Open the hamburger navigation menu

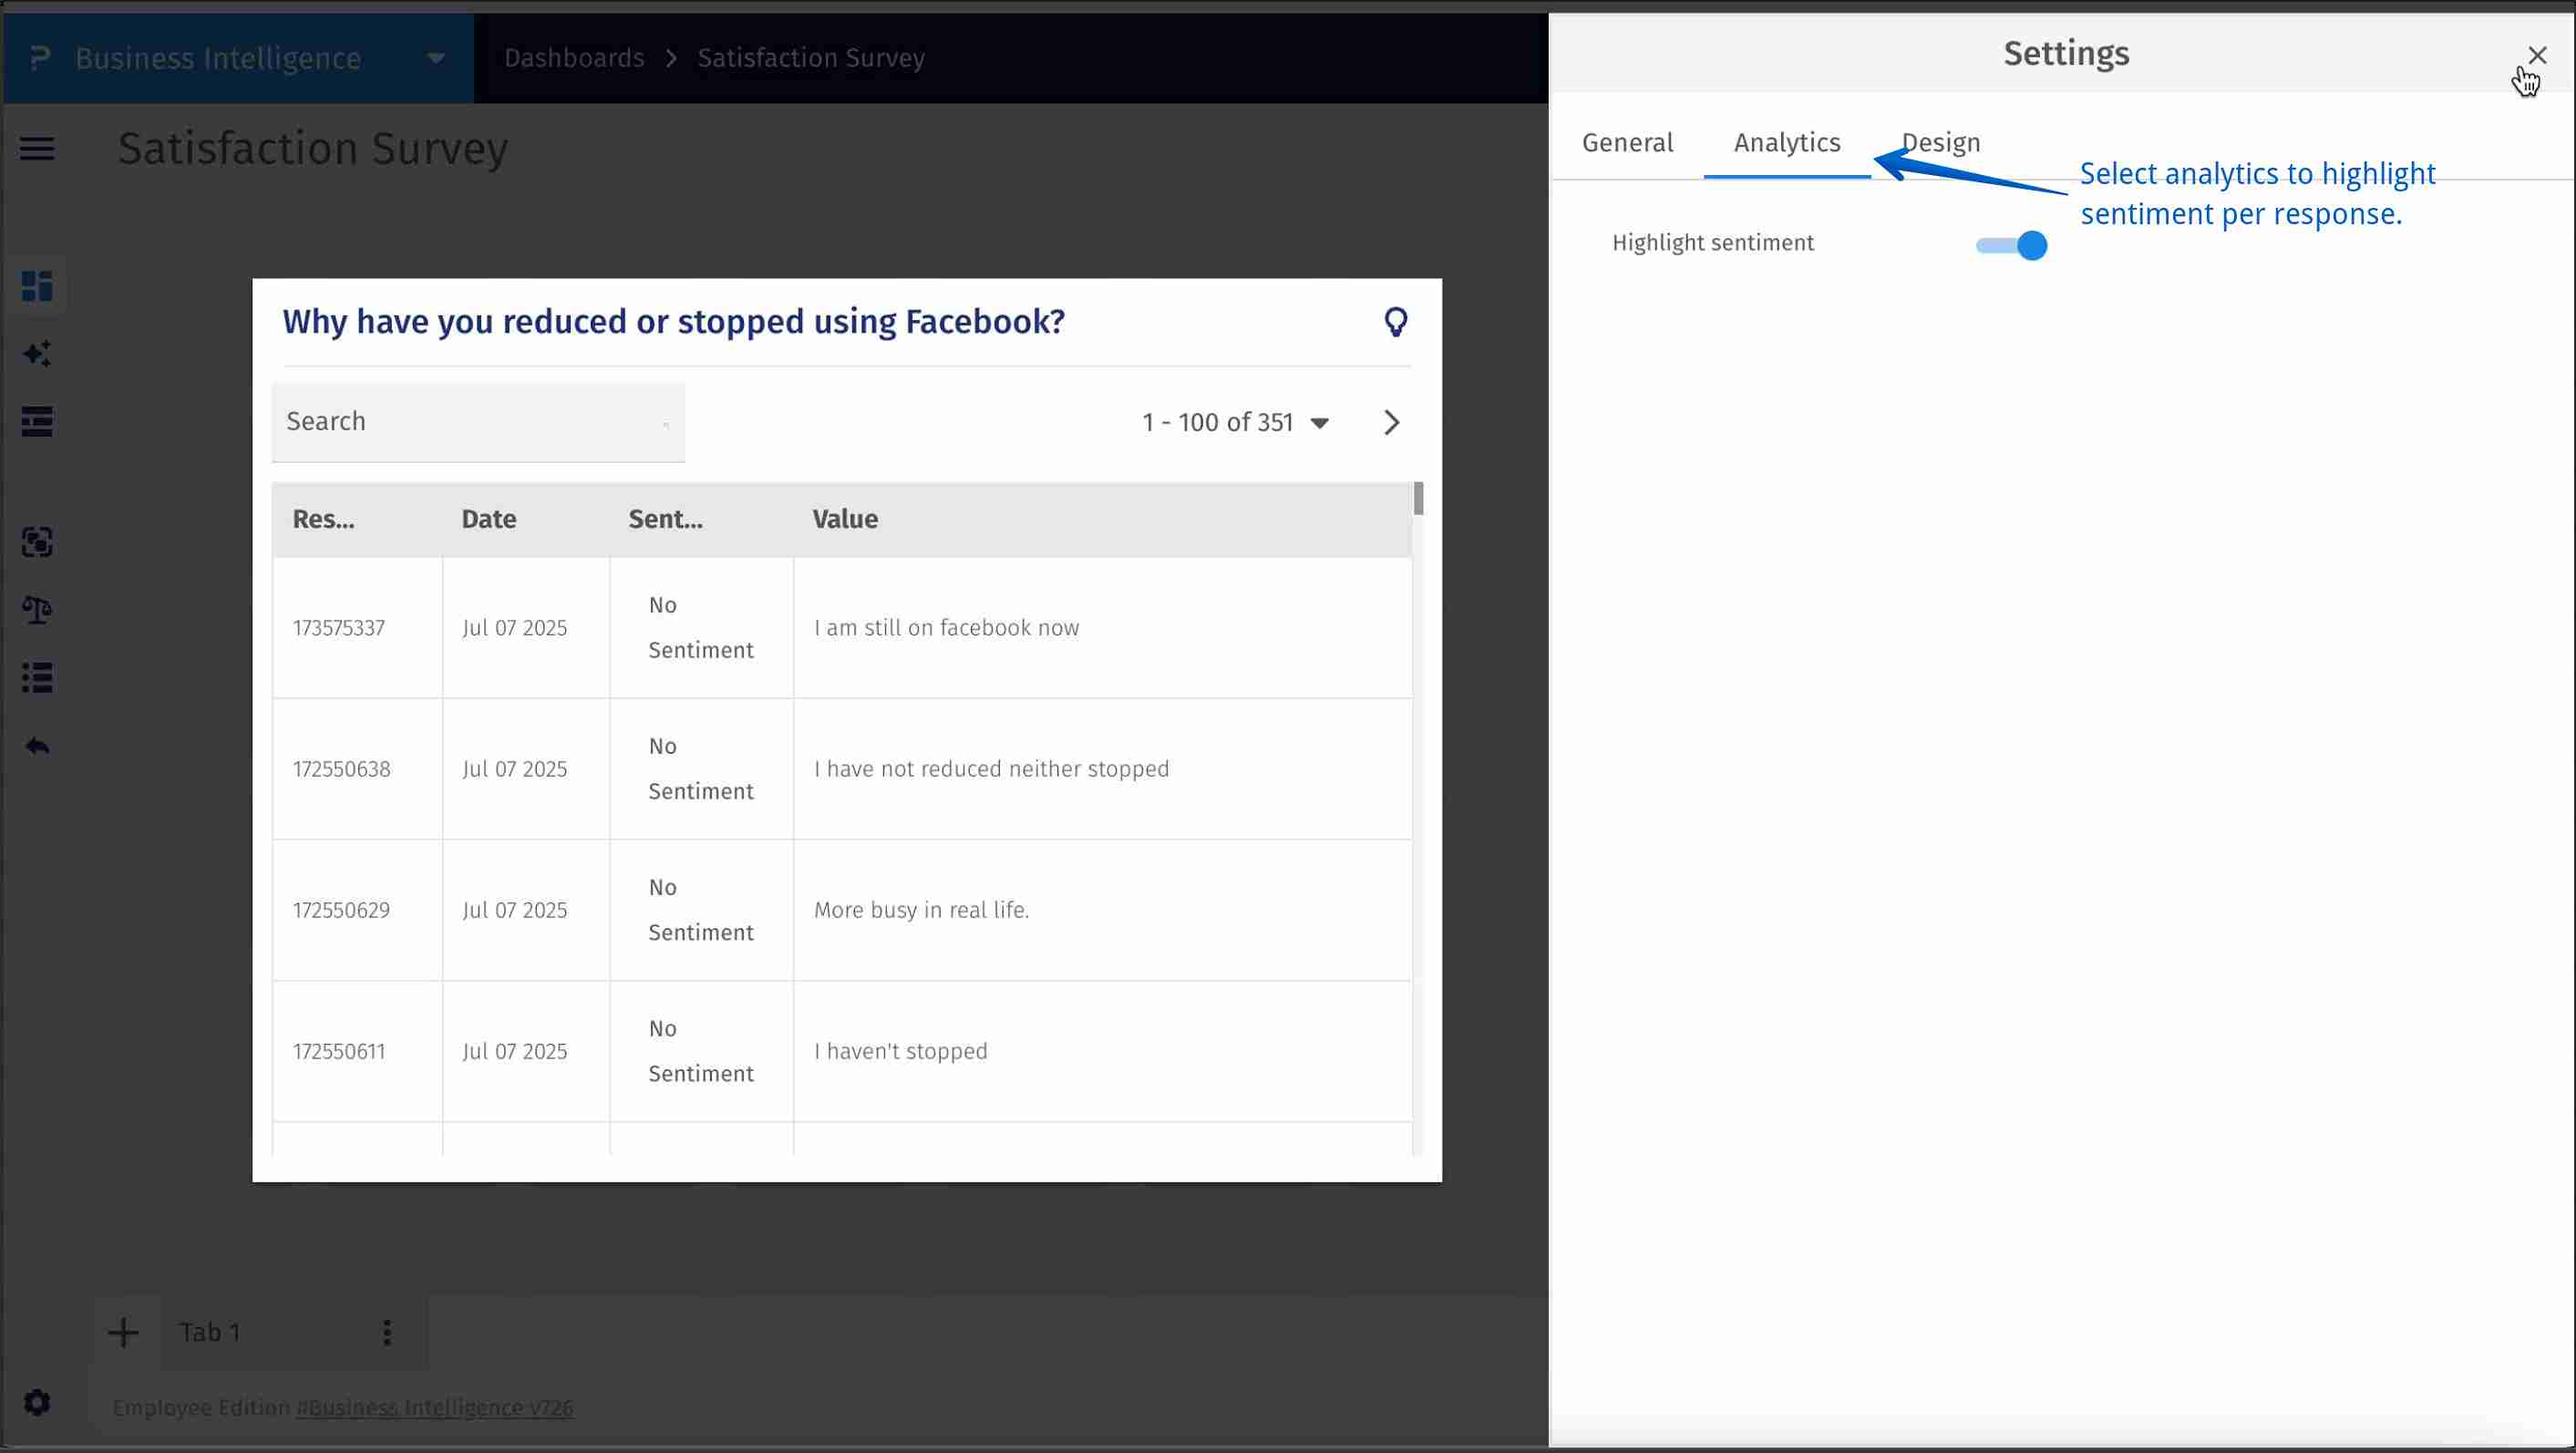pos(37,148)
